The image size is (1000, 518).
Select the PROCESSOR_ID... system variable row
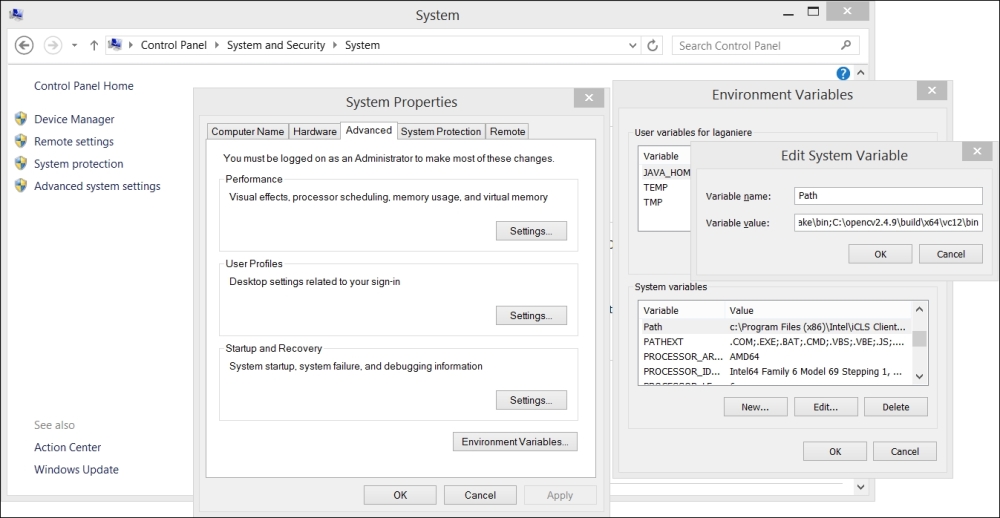776,371
